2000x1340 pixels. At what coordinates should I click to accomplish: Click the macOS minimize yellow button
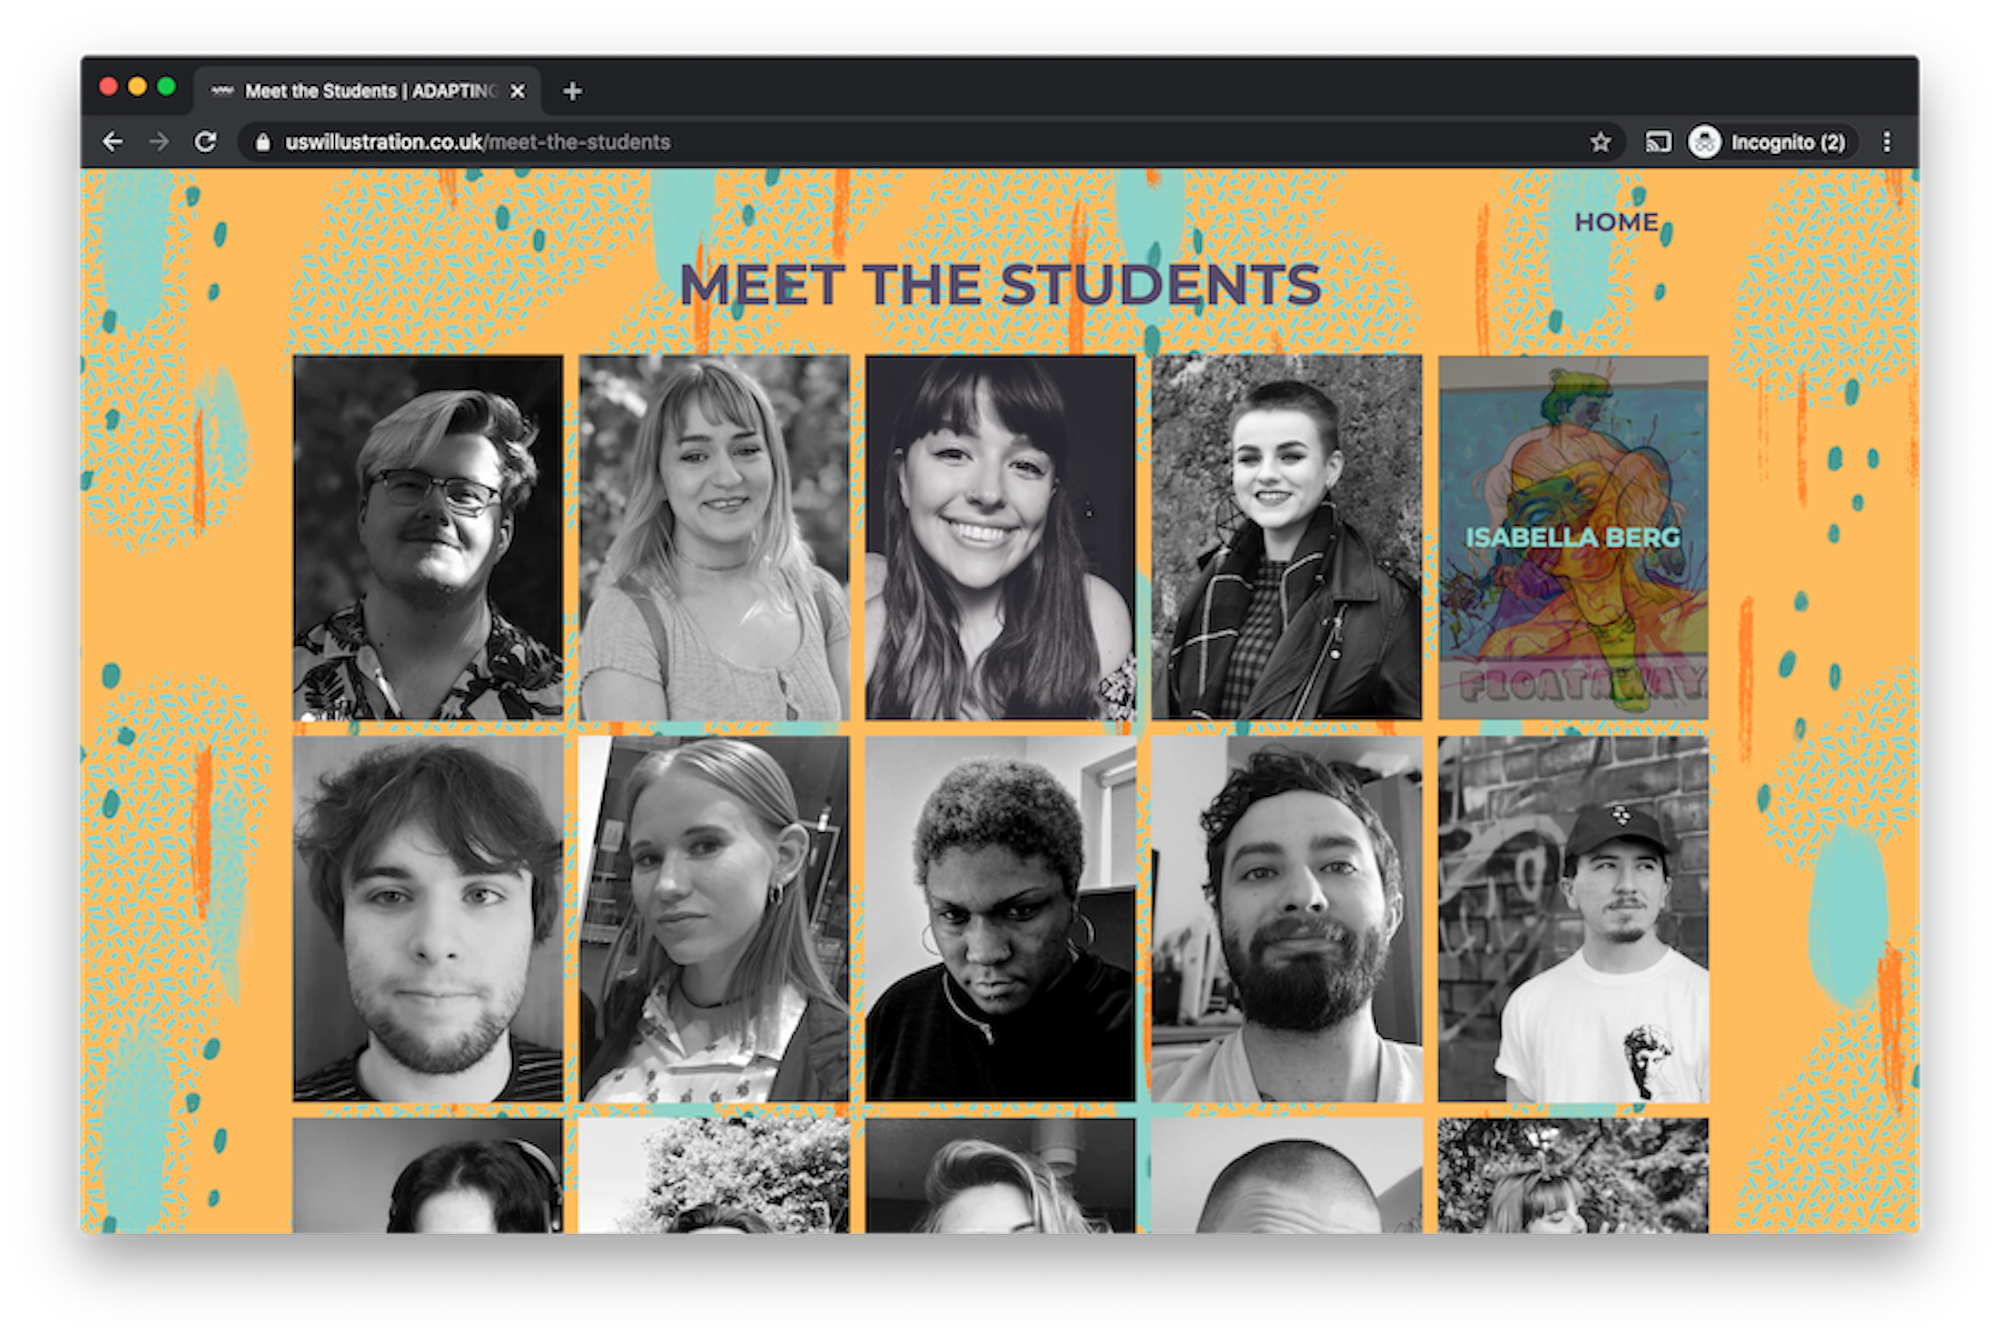tap(138, 88)
